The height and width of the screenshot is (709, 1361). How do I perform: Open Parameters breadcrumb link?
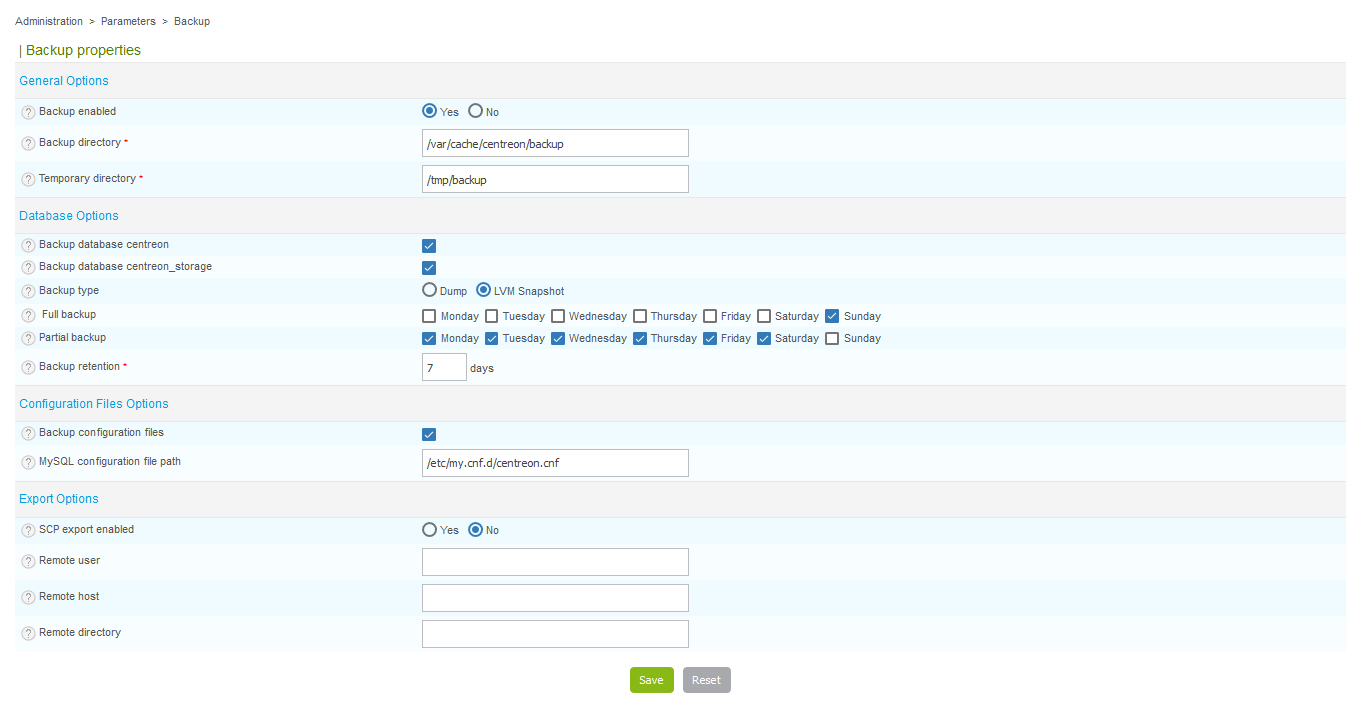pos(128,21)
